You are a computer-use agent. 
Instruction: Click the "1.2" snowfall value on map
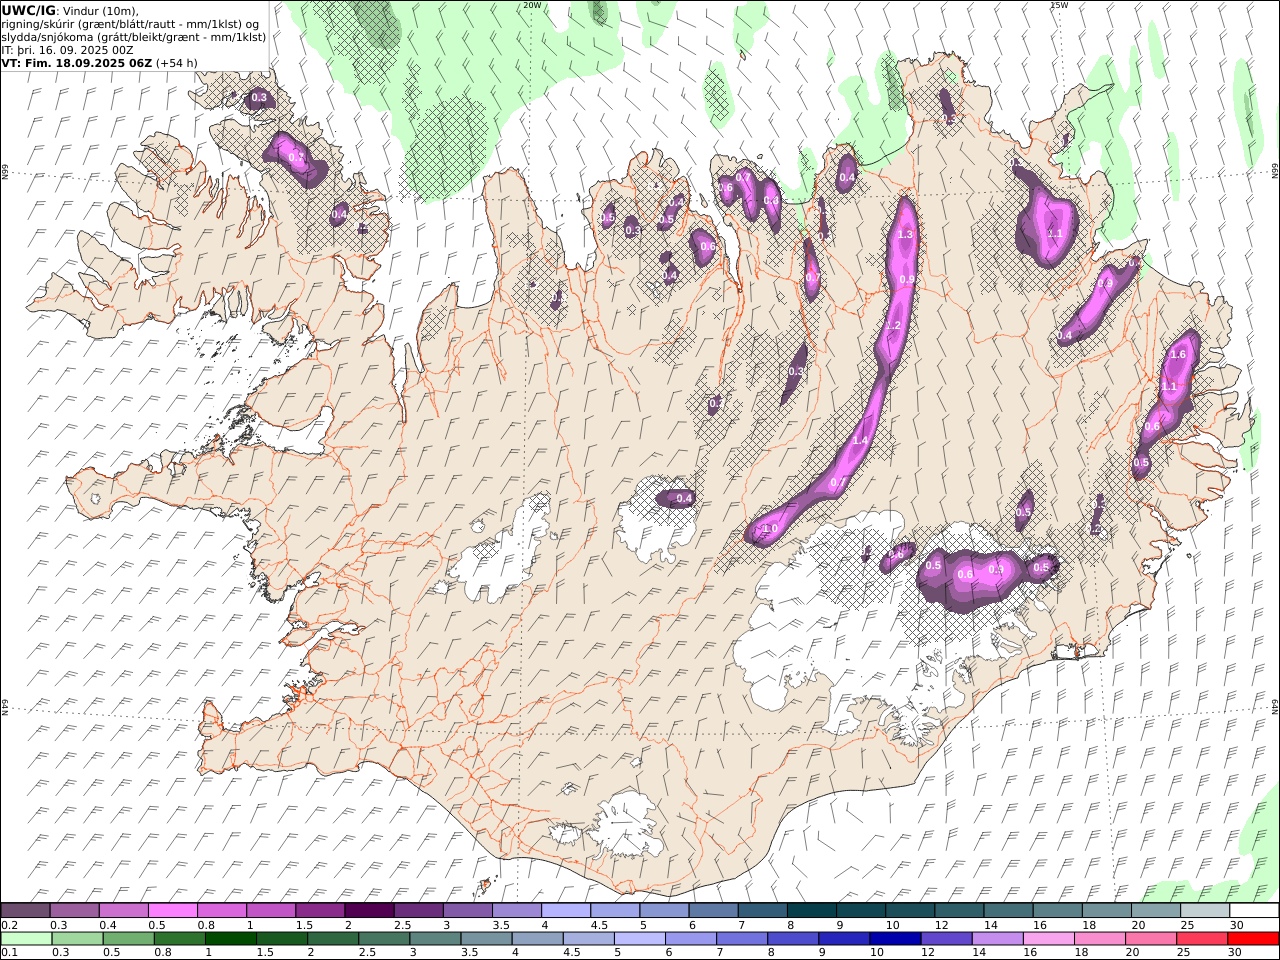click(x=894, y=326)
